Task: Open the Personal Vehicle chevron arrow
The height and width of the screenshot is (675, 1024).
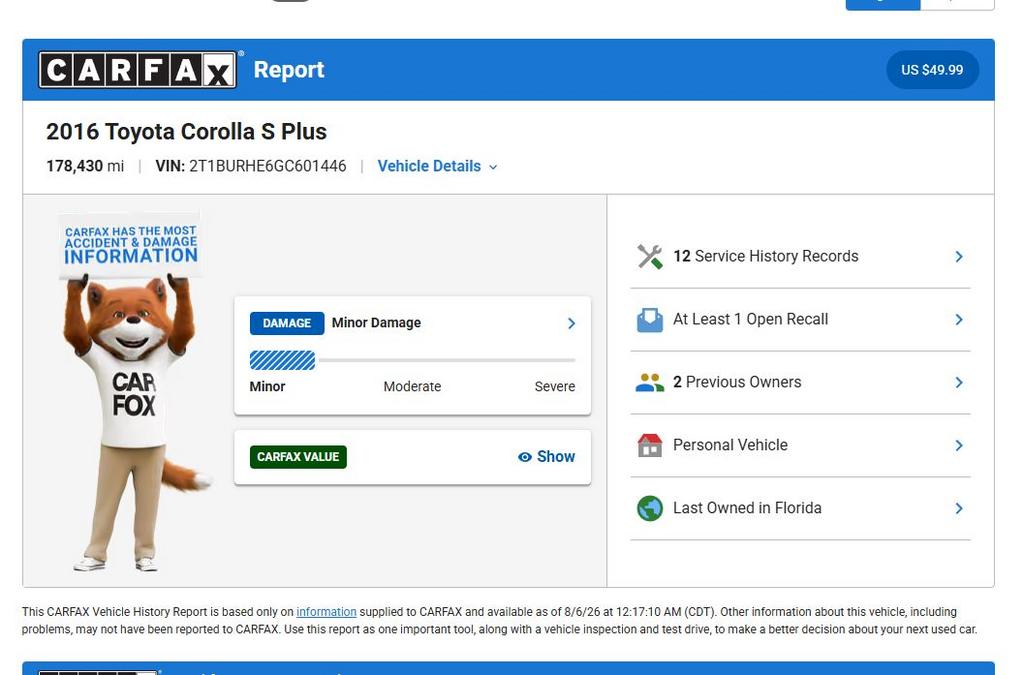Action: coord(959,445)
